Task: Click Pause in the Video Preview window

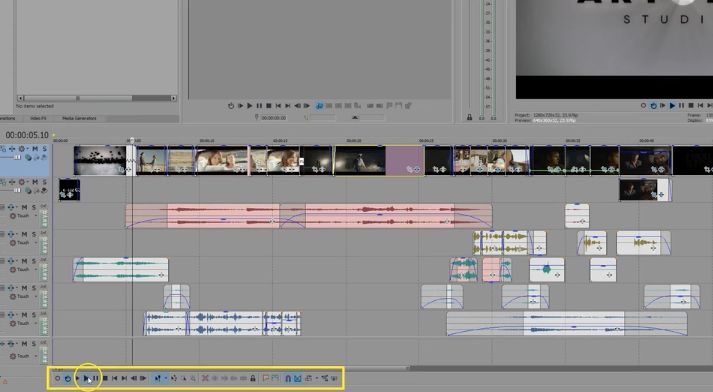Action: [x=681, y=106]
